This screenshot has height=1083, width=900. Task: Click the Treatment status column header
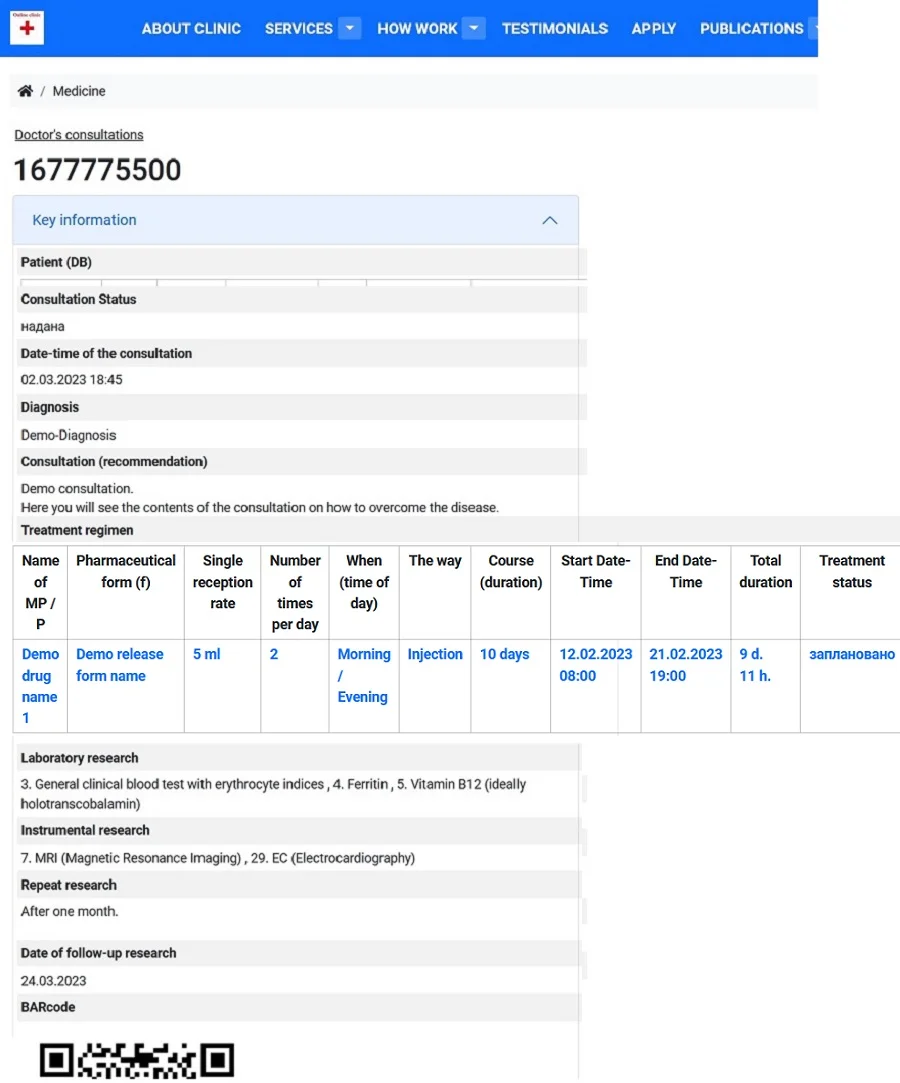[852, 571]
